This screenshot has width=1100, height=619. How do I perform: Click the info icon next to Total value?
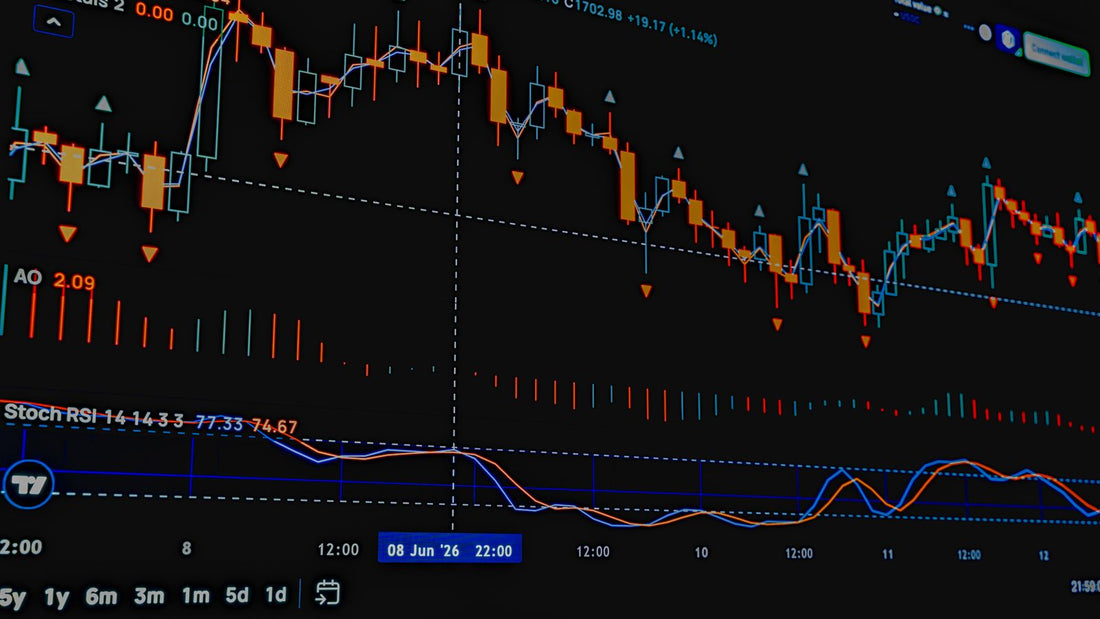(x=937, y=10)
